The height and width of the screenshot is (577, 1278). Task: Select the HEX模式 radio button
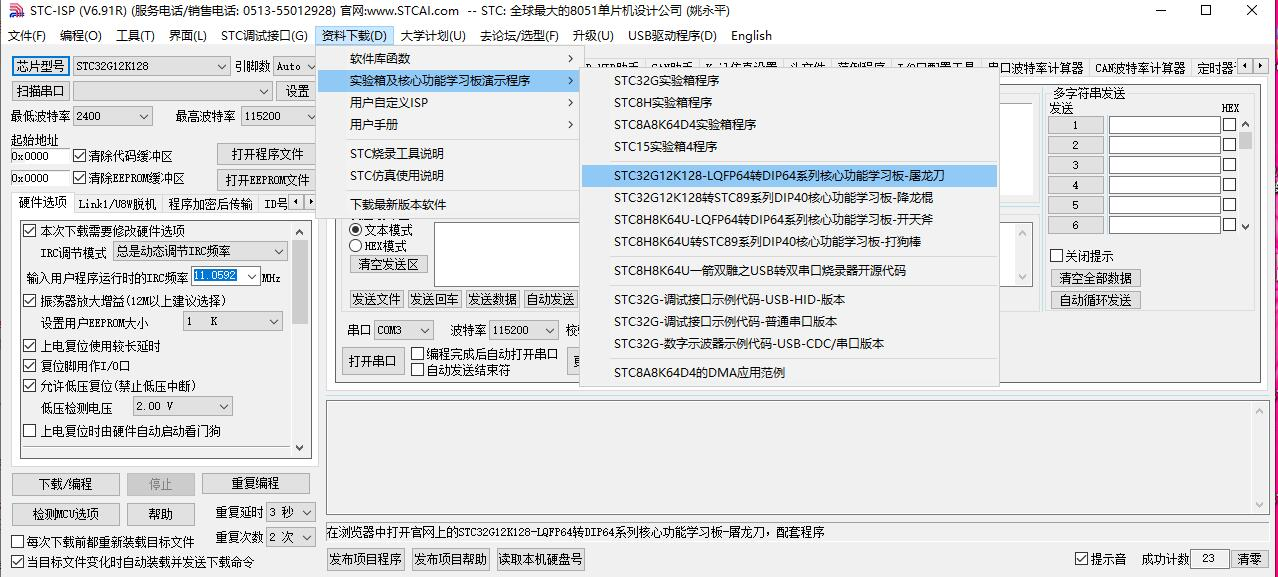[x=355, y=245]
